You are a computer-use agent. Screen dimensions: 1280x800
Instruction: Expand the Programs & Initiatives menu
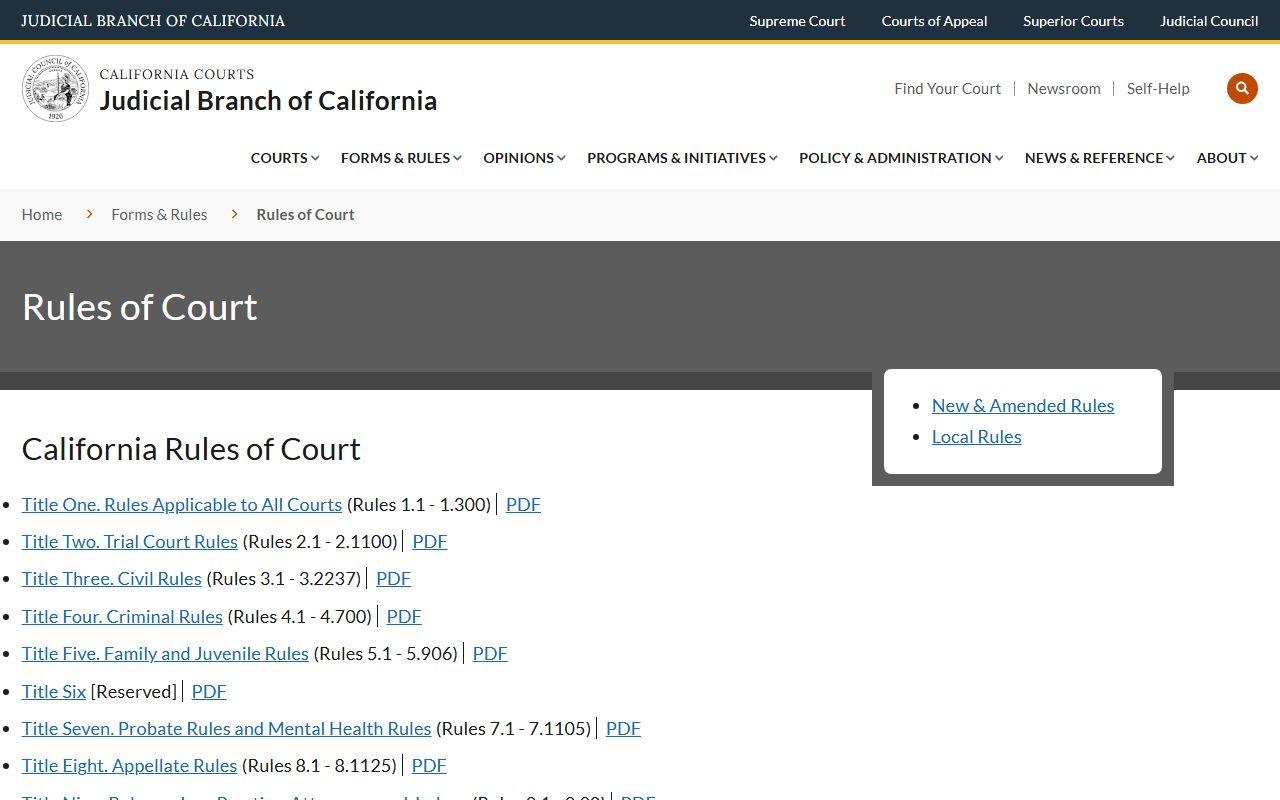(x=682, y=158)
